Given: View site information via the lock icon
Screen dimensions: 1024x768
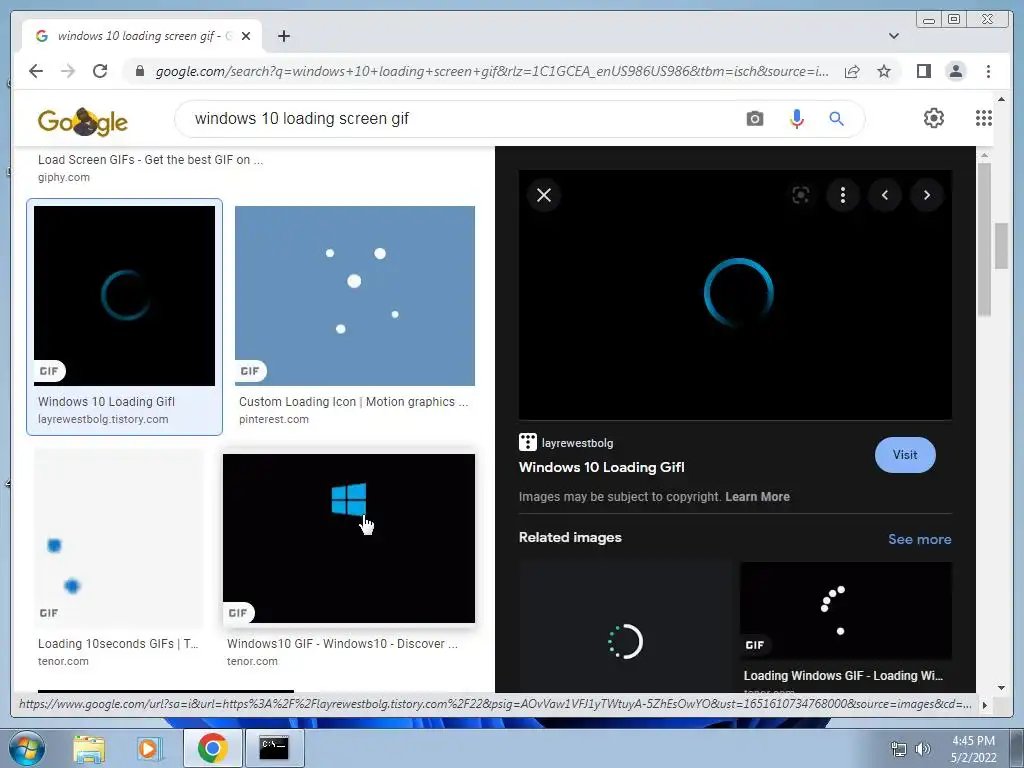Looking at the screenshot, I should (x=139, y=71).
